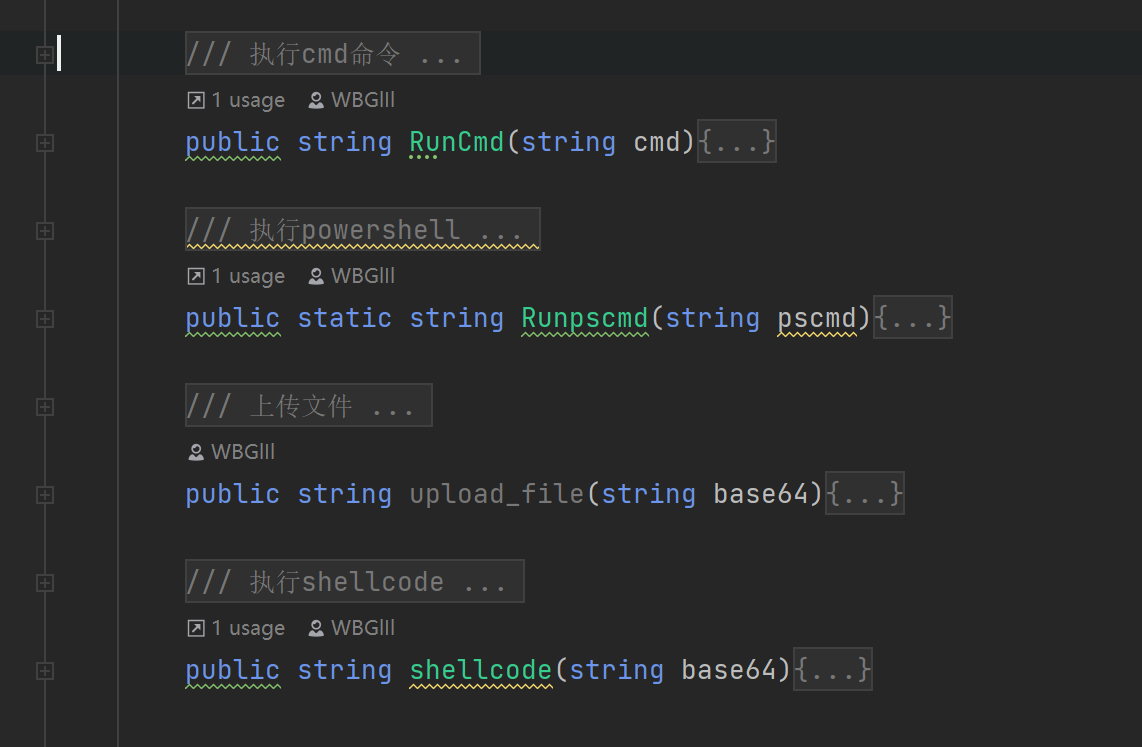Expand the 执行shellcode comment fold in gutter

[x=44, y=583]
